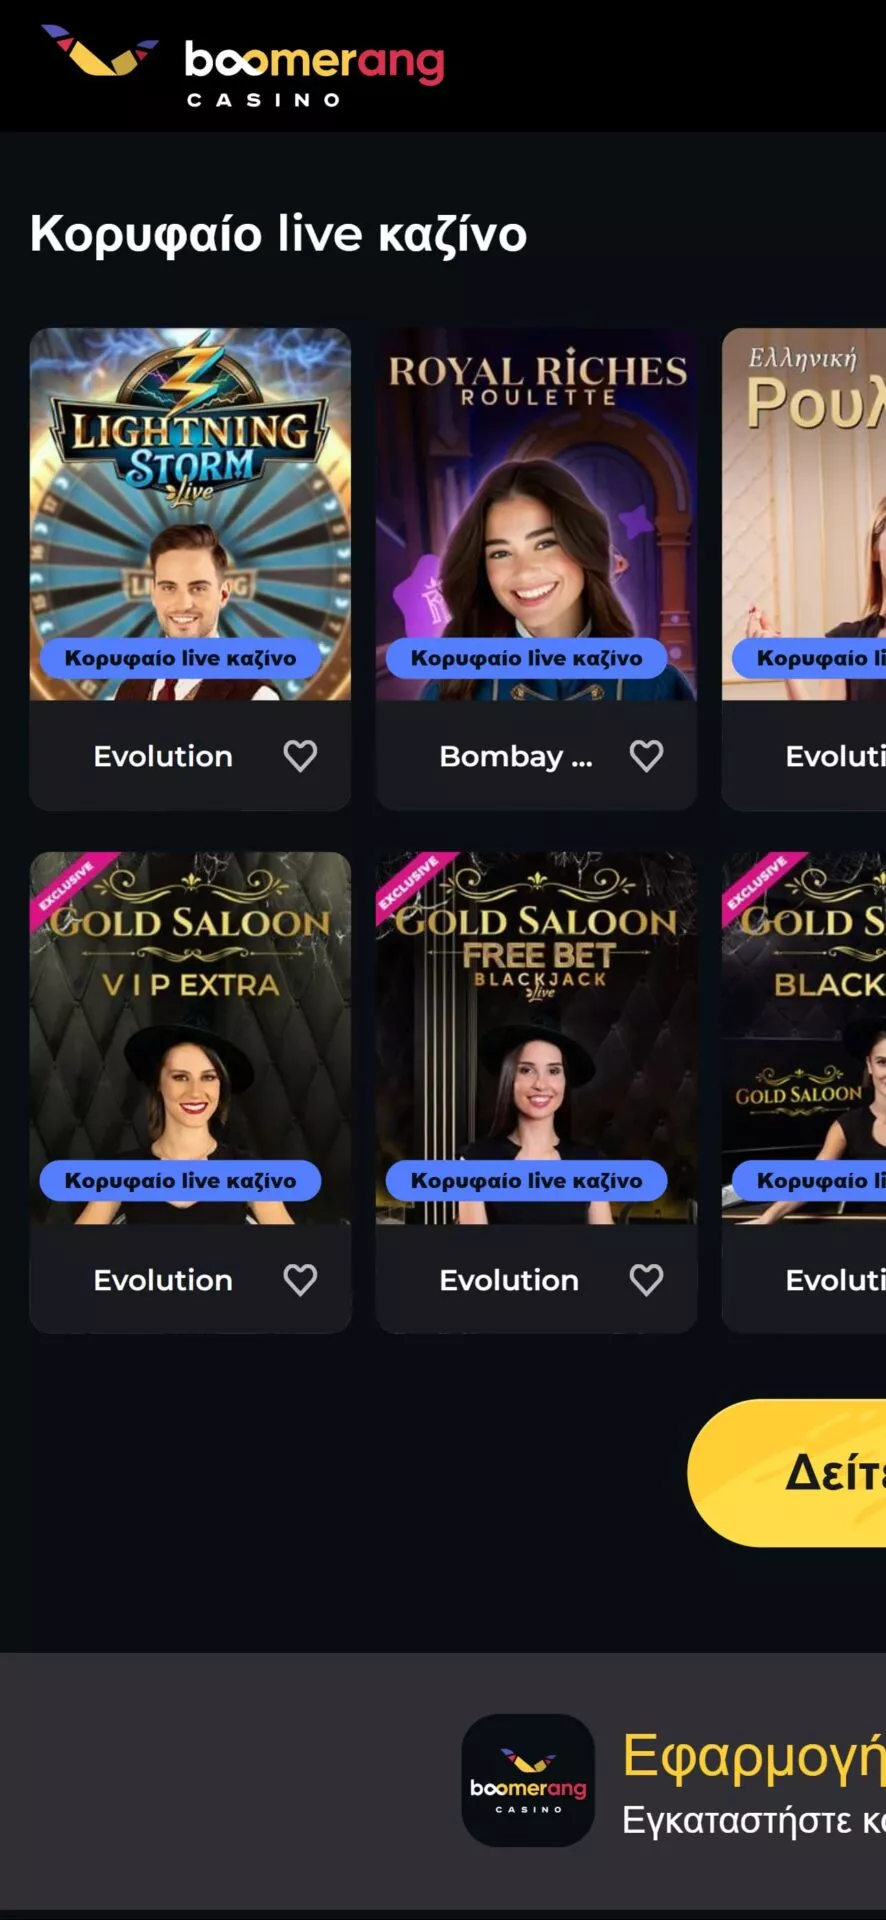Image resolution: width=886 pixels, height=1920 pixels.
Task: Launch Gold Saloon VIP Extra game
Action: [x=190, y=1038]
